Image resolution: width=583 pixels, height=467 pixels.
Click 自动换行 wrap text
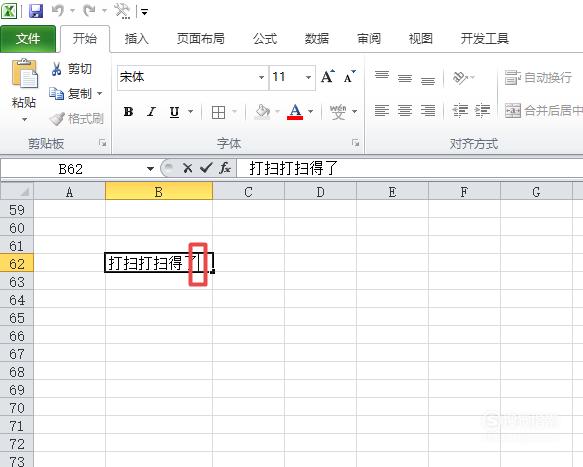538,77
